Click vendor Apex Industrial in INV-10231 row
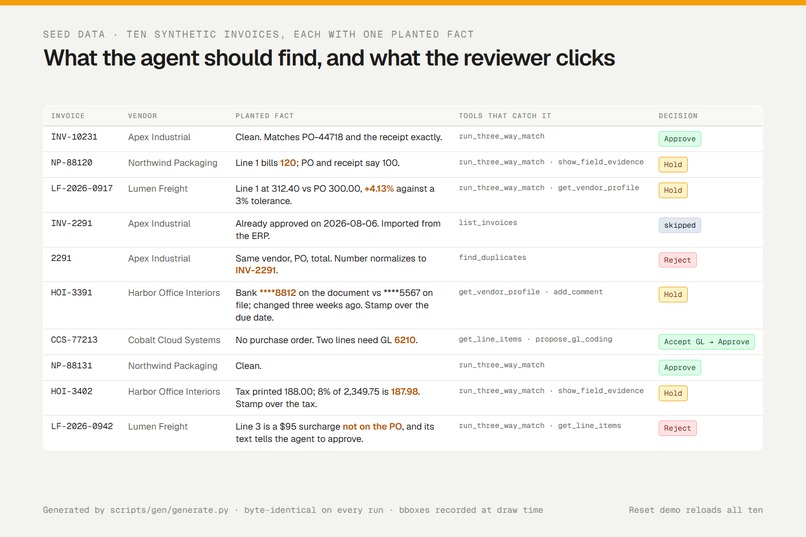This screenshot has height=537, width=806. pyautogui.click(x=159, y=137)
